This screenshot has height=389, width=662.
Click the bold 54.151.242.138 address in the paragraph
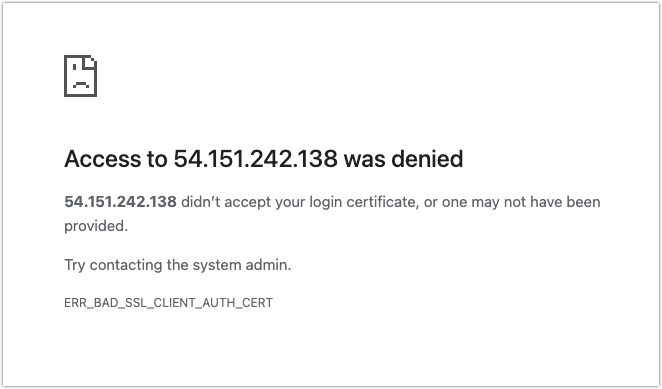pos(120,202)
